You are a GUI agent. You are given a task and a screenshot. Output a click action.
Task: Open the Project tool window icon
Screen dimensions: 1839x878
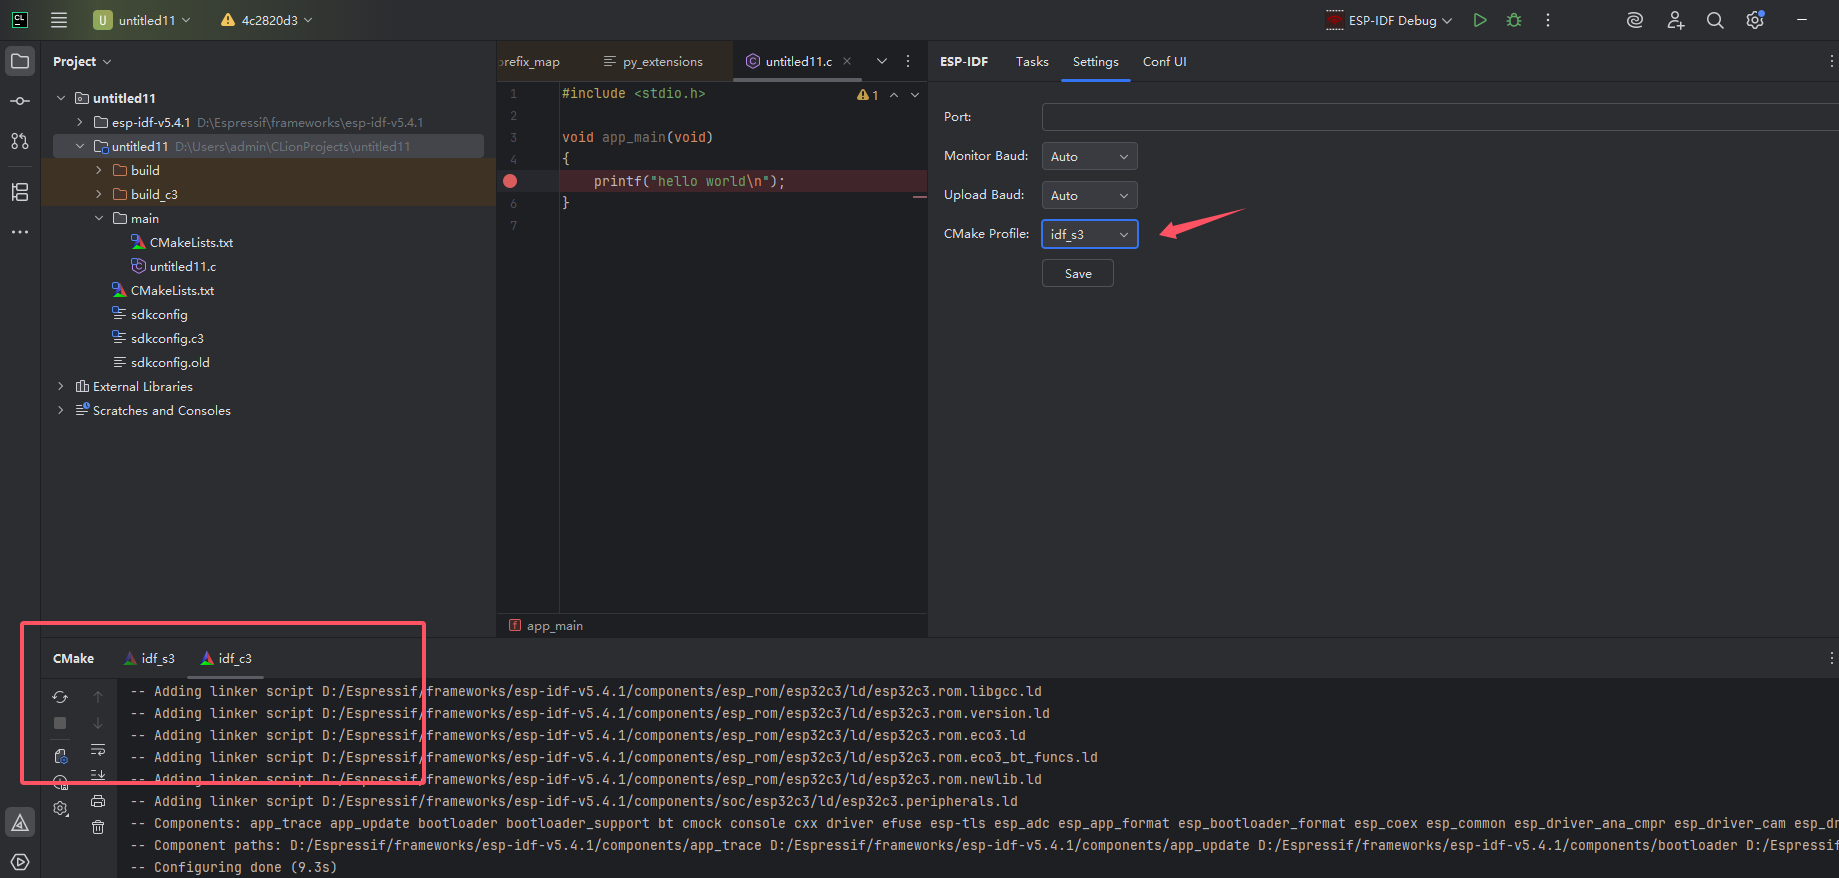click(x=20, y=61)
